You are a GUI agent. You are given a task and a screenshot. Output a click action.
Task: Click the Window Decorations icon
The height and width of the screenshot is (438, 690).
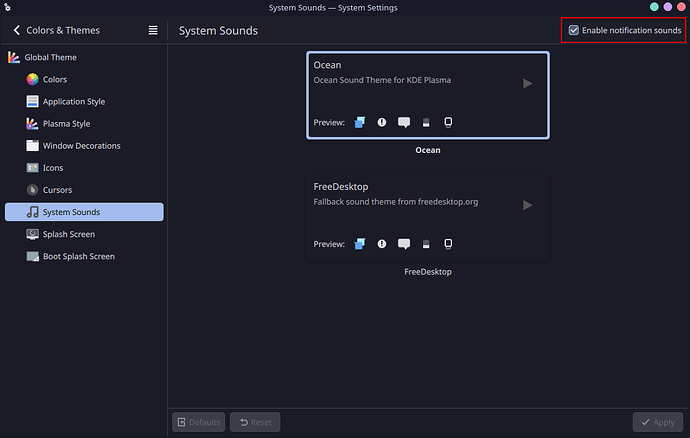pyautogui.click(x=32, y=146)
